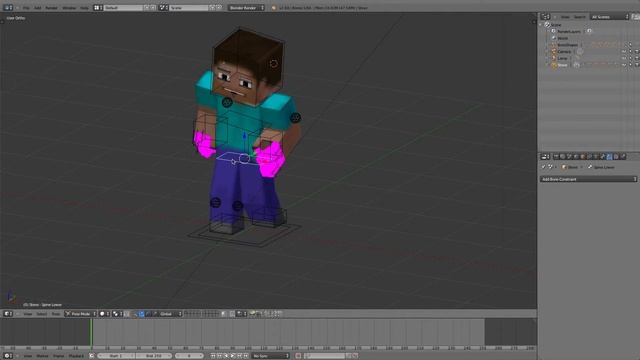Enable the rotate manipulator icon
The height and width of the screenshot is (360, 640).
pos(148,314)
